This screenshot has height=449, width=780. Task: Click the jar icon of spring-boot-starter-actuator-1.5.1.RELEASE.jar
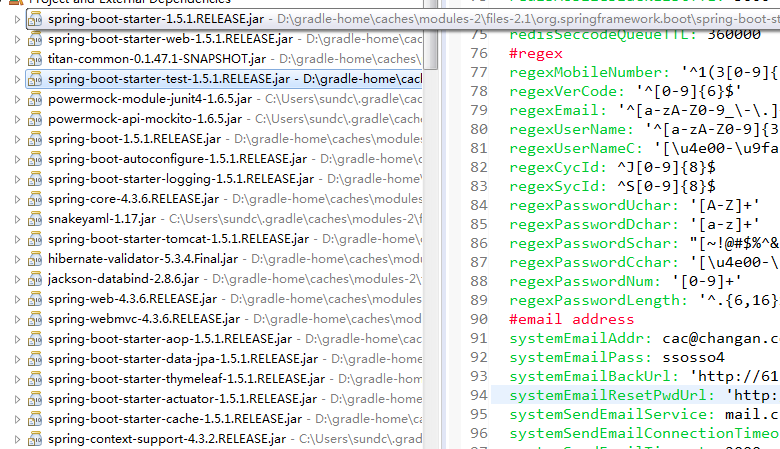pyautogui.click(x=35, y=399)
